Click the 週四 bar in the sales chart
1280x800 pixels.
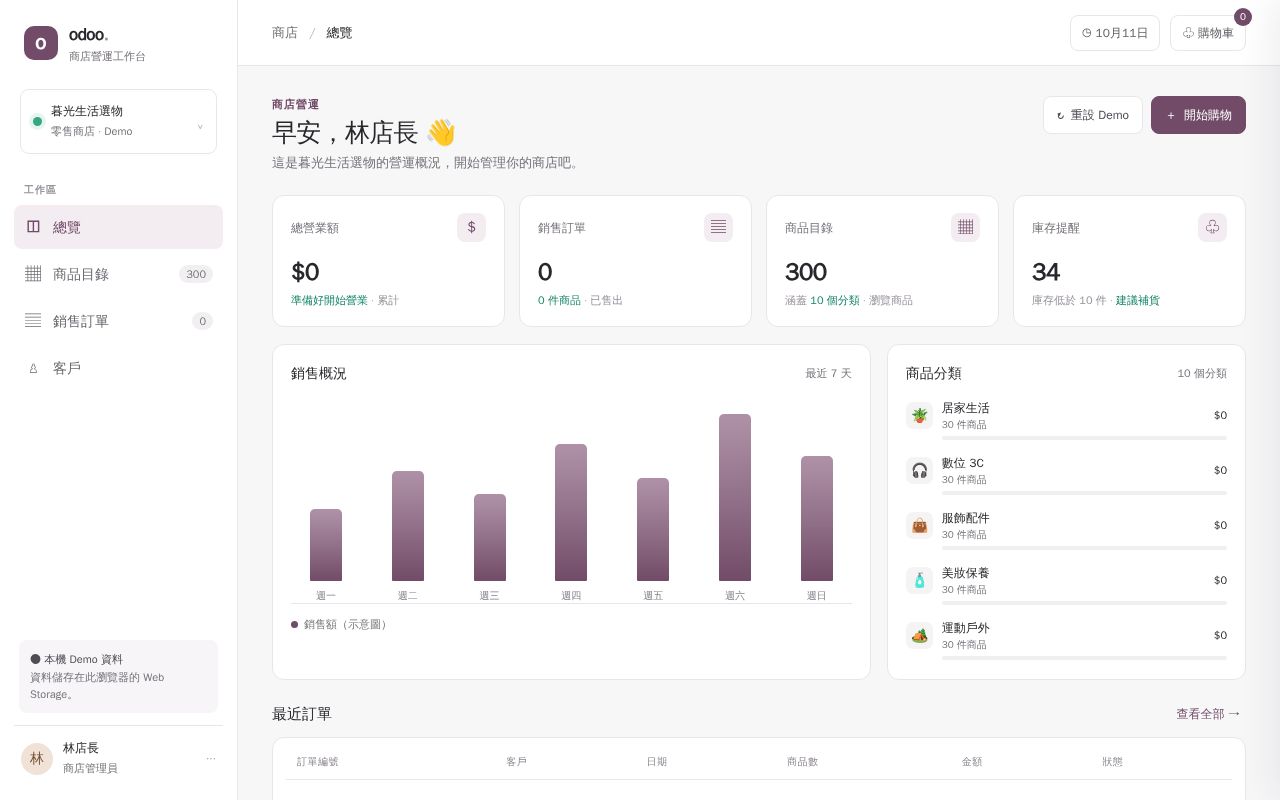[571, 512]
